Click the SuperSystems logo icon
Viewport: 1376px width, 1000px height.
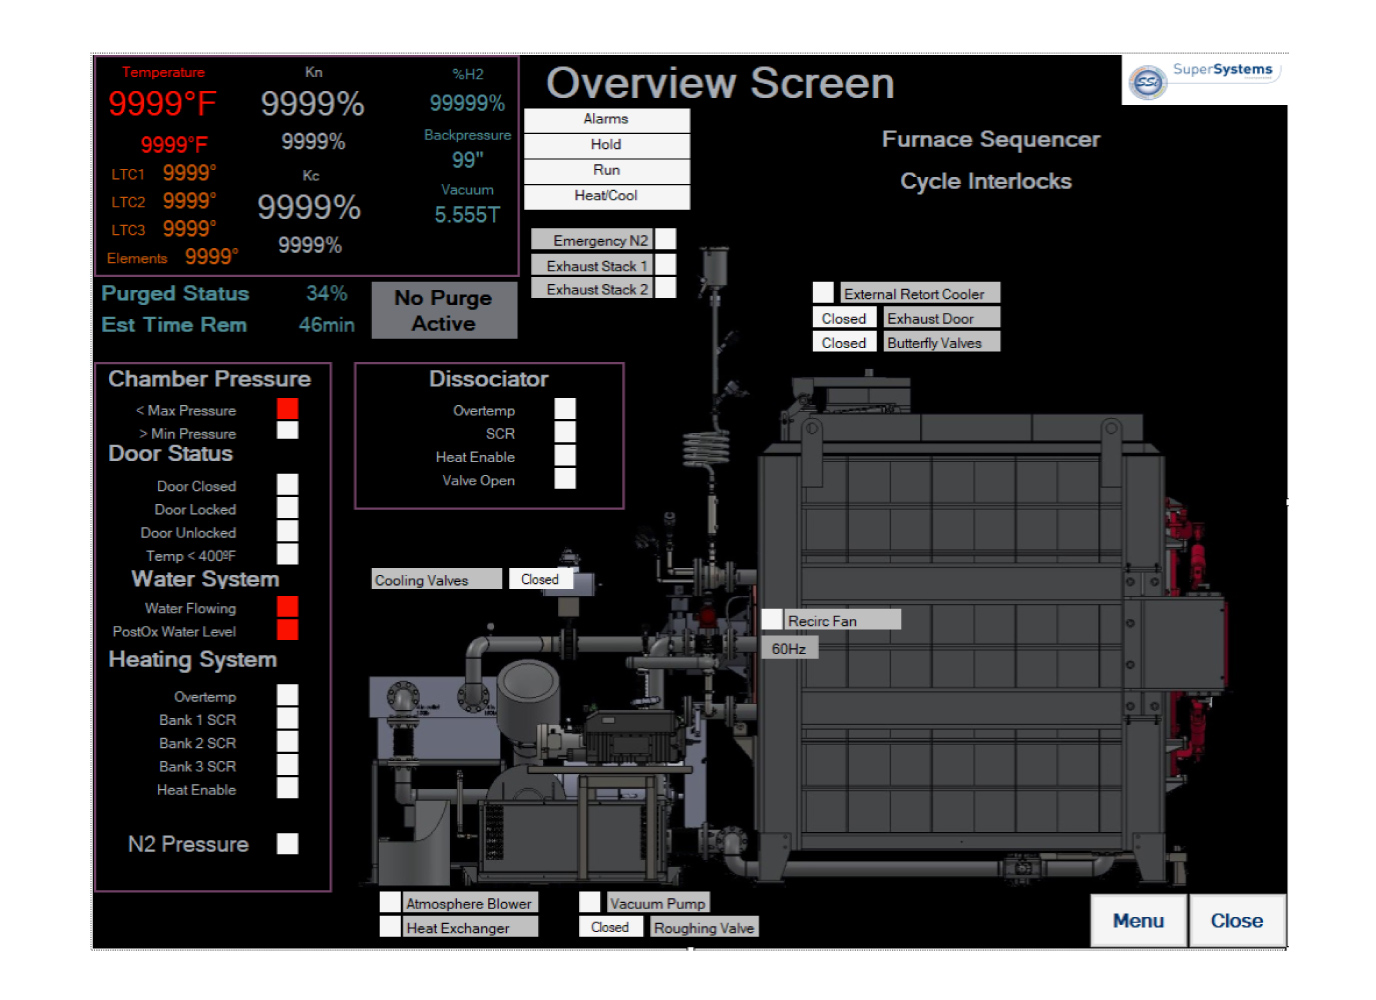click(x=1147, y=82)
